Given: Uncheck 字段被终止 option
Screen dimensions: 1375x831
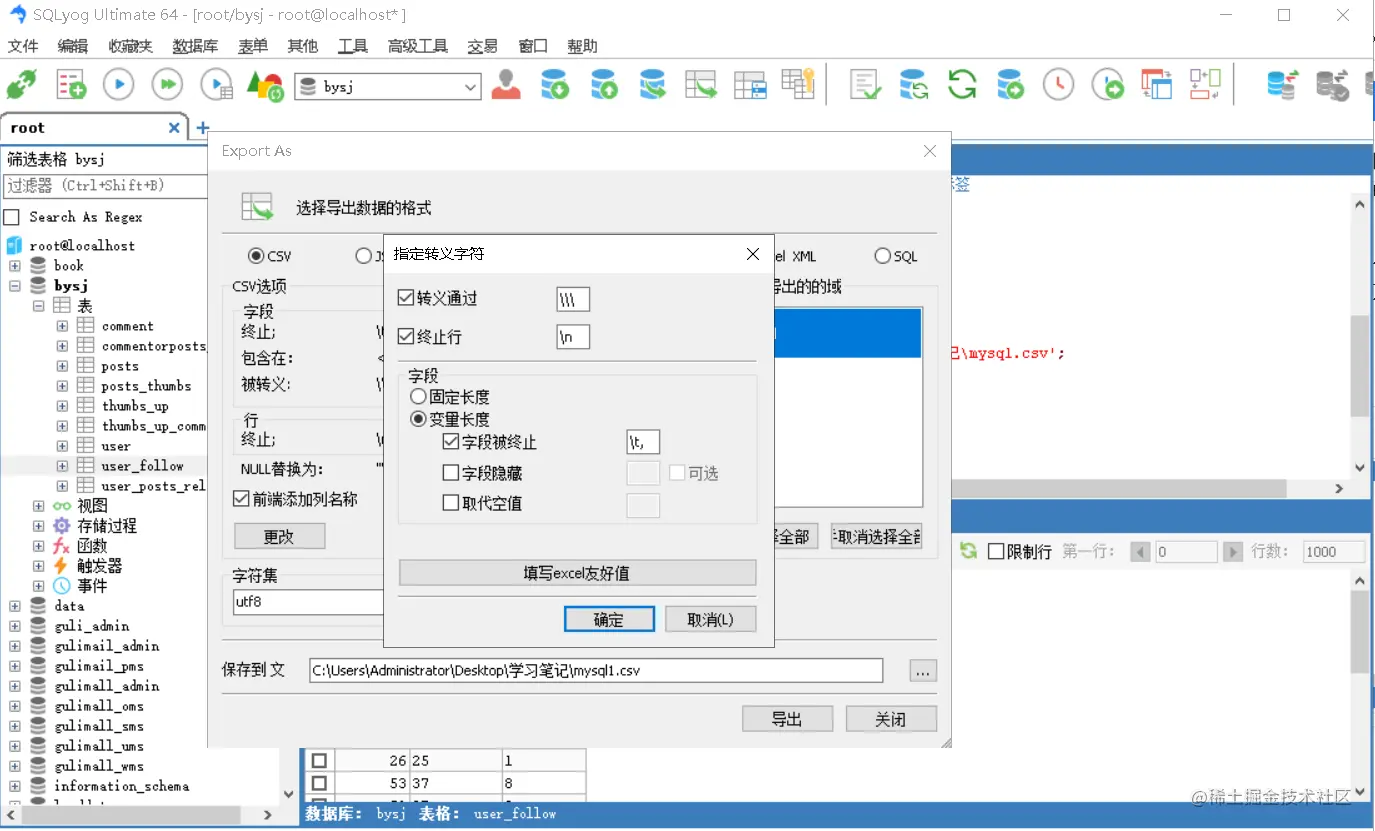Looking at the screenshot, I should [450, 442].
